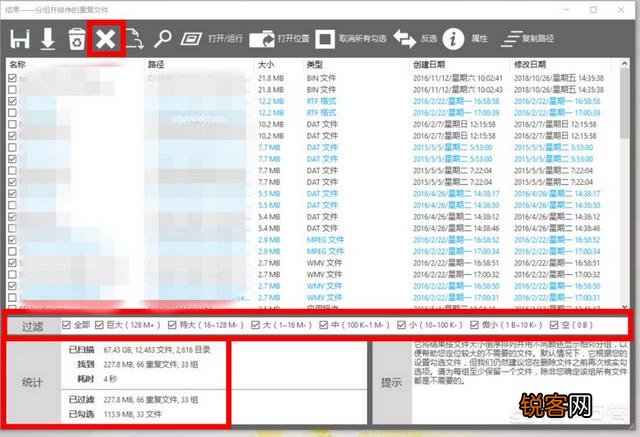Screen dimensions: 640x437
Task: Click the floppy disk save icon
Action: click(x=20, y=40)
